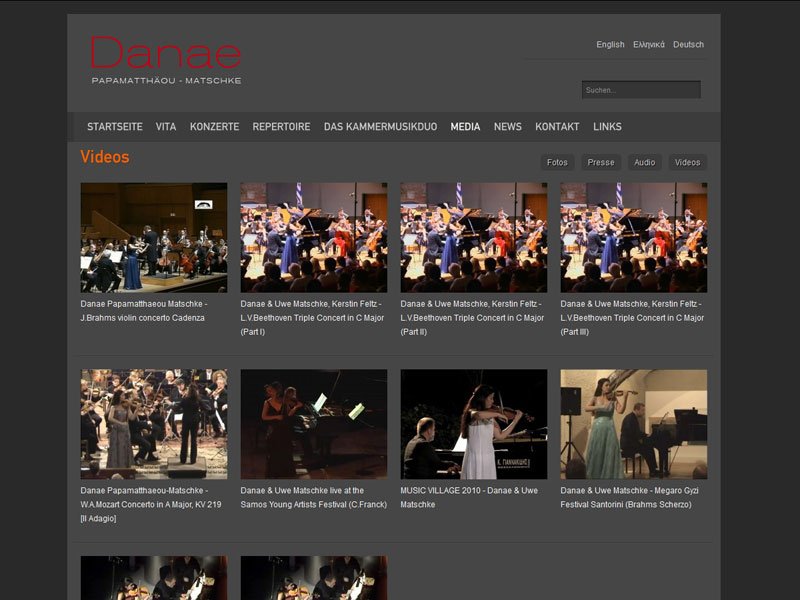800x600 pixels.
Task: Click the MUSIC VILLAGE 2010 title text
Action: point(469,497)
